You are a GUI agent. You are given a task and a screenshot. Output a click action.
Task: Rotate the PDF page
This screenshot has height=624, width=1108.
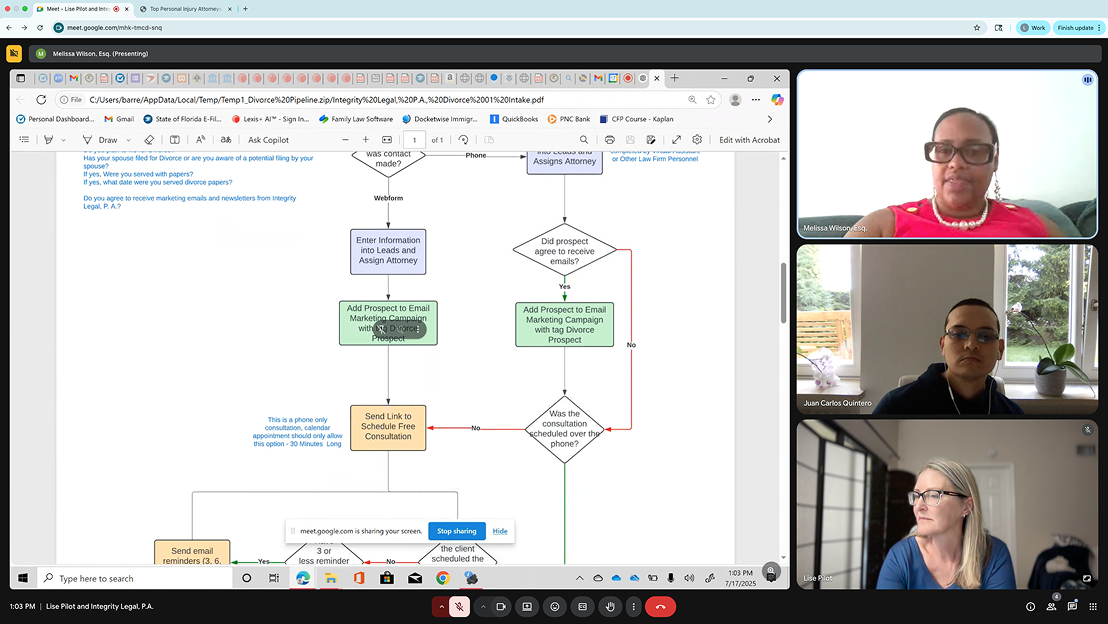[464, 140]
